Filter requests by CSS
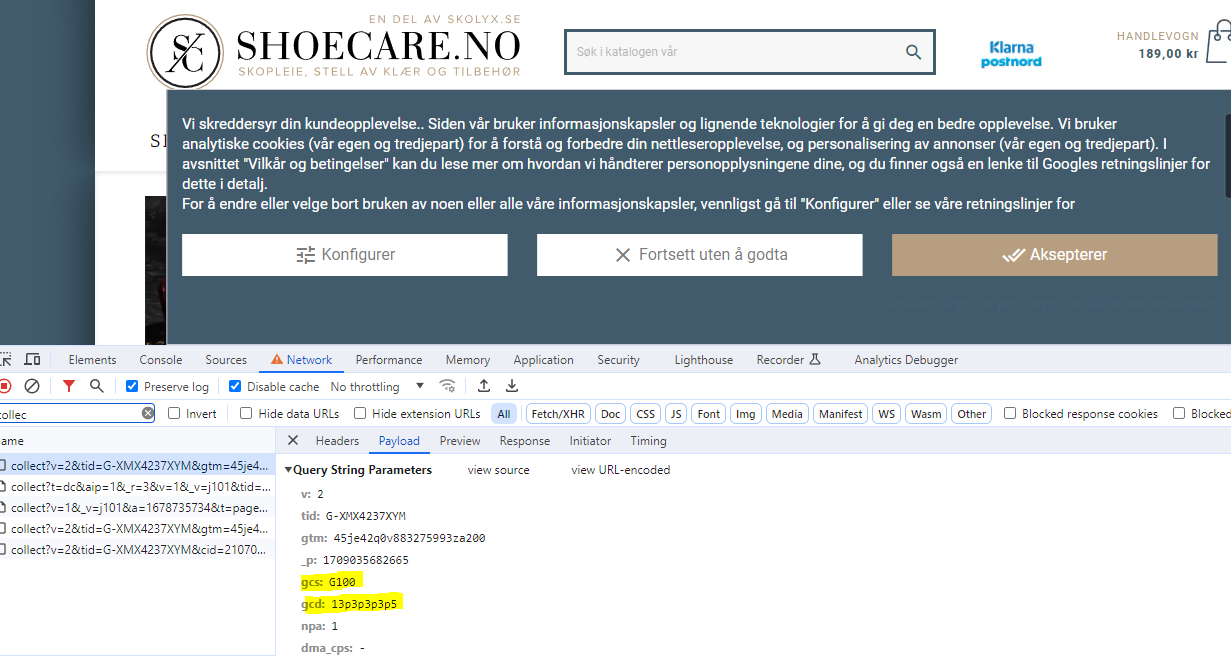 click(646, 414)
